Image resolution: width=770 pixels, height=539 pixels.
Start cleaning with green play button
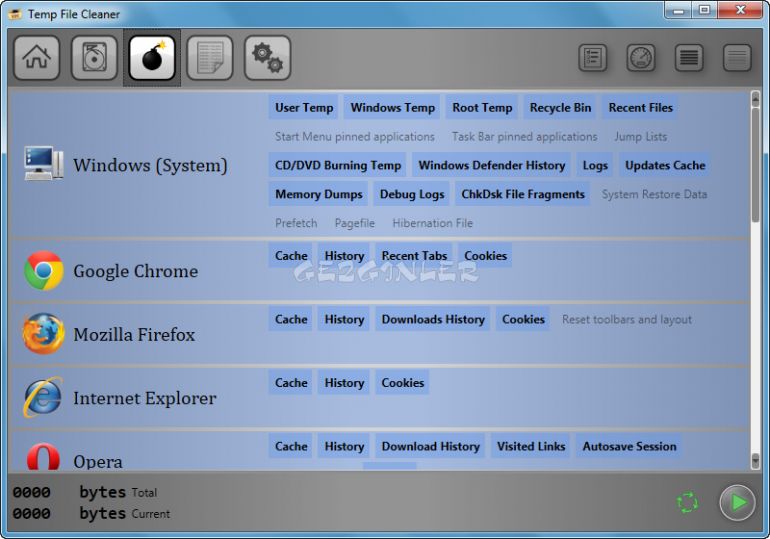(x=738, y=502)
